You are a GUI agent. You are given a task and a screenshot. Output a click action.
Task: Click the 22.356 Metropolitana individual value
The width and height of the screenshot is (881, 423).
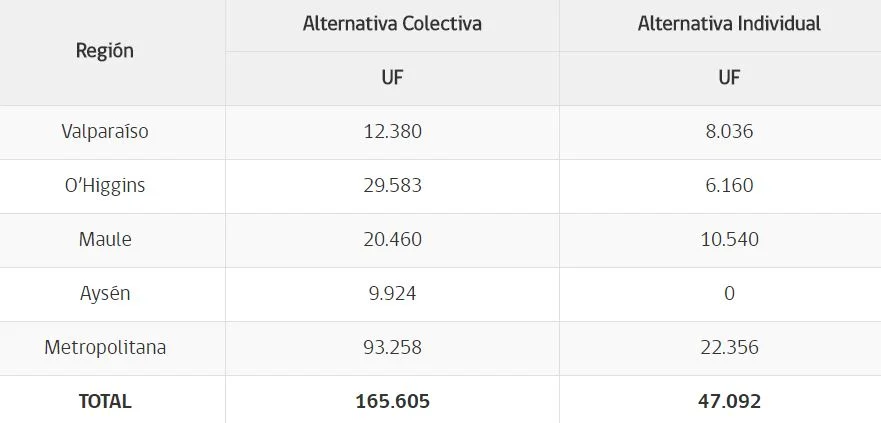point(729,347)
